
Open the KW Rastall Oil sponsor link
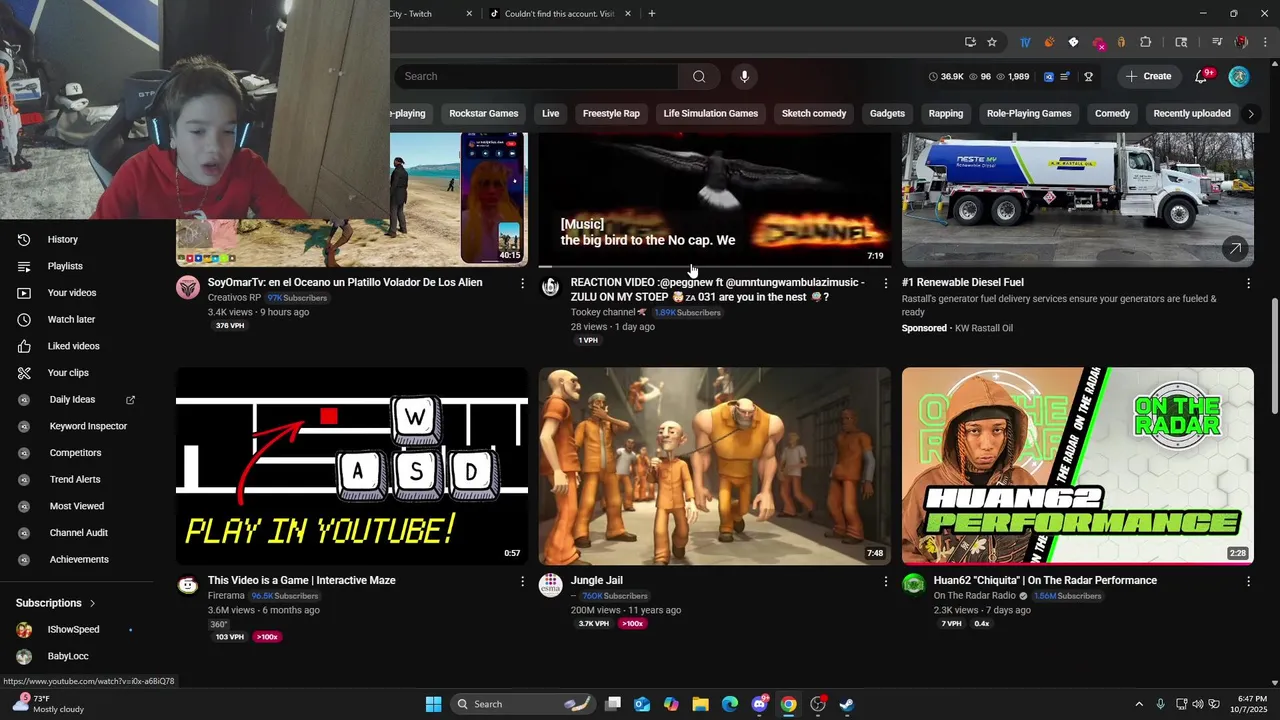click(984, 328)
